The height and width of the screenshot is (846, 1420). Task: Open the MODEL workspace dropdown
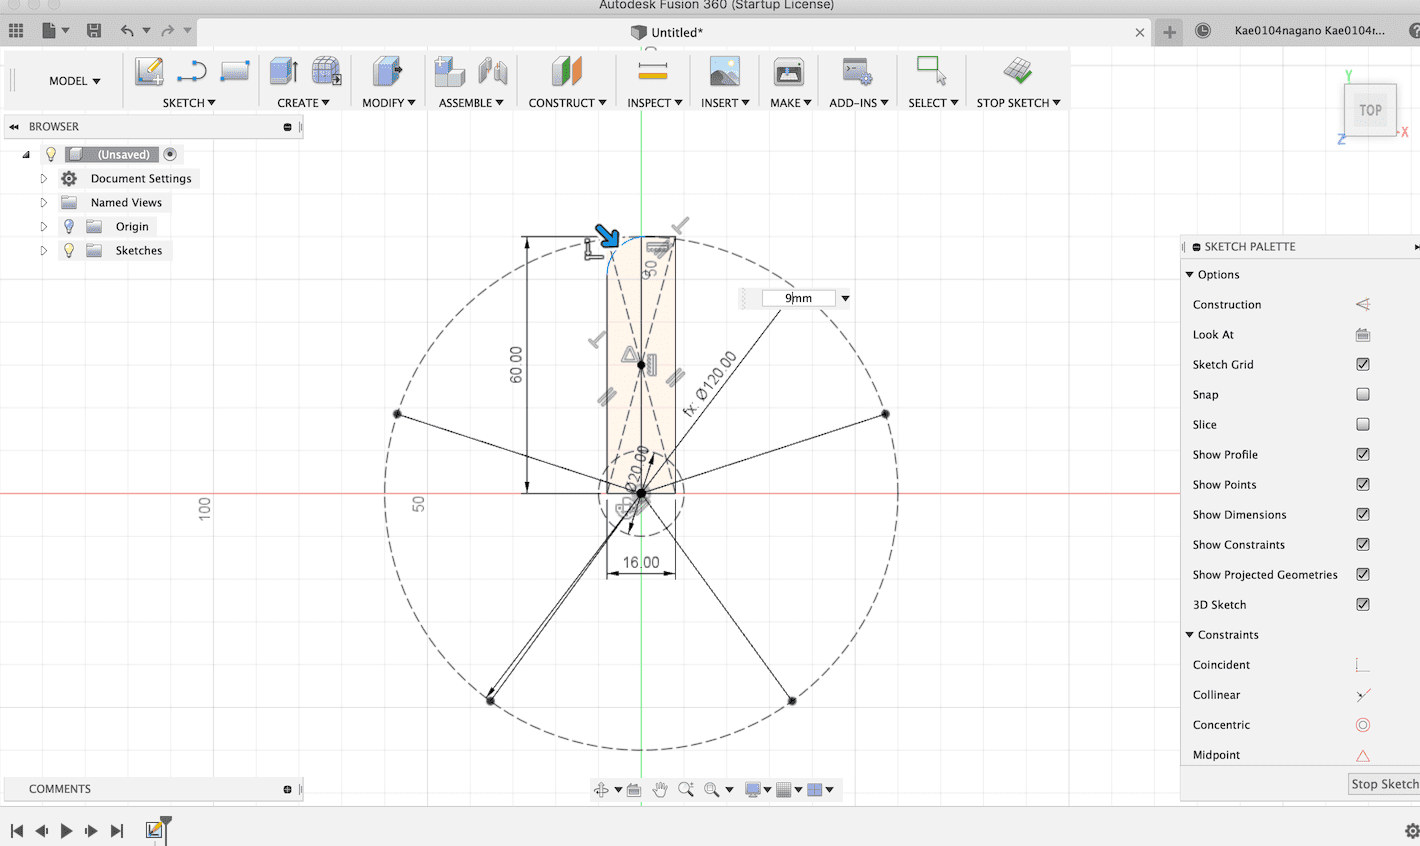pyautogui.click(x=75, y=81)
